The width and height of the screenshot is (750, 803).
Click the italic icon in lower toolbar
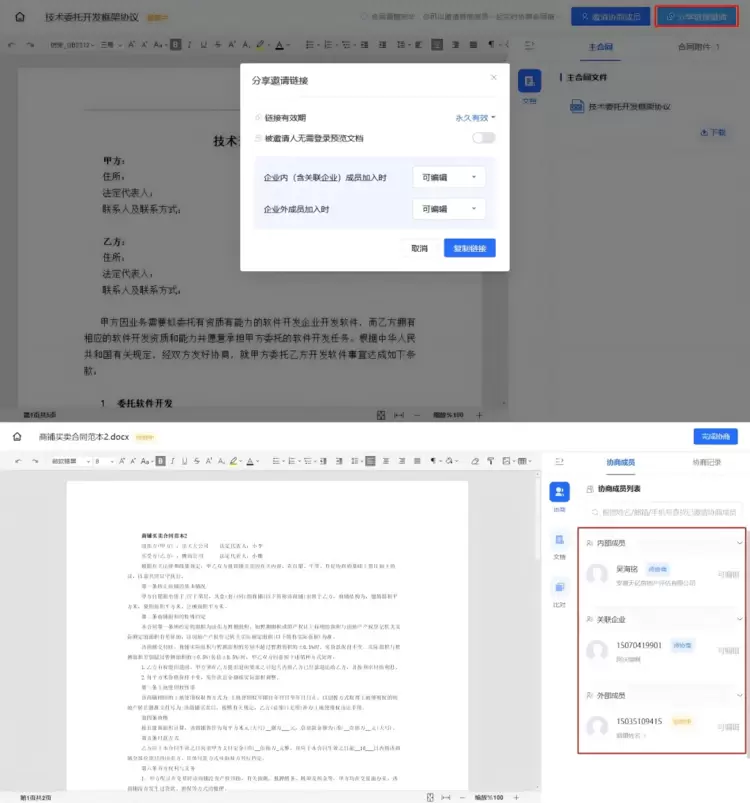click(x=172, y=461)
